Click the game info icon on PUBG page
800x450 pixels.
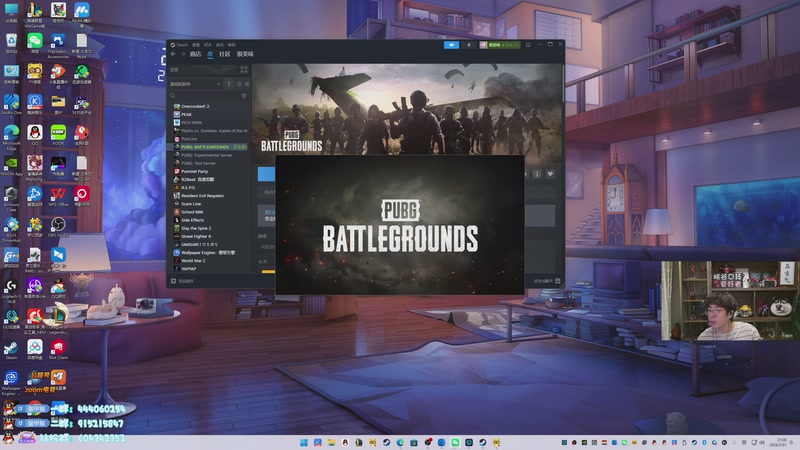537,174
